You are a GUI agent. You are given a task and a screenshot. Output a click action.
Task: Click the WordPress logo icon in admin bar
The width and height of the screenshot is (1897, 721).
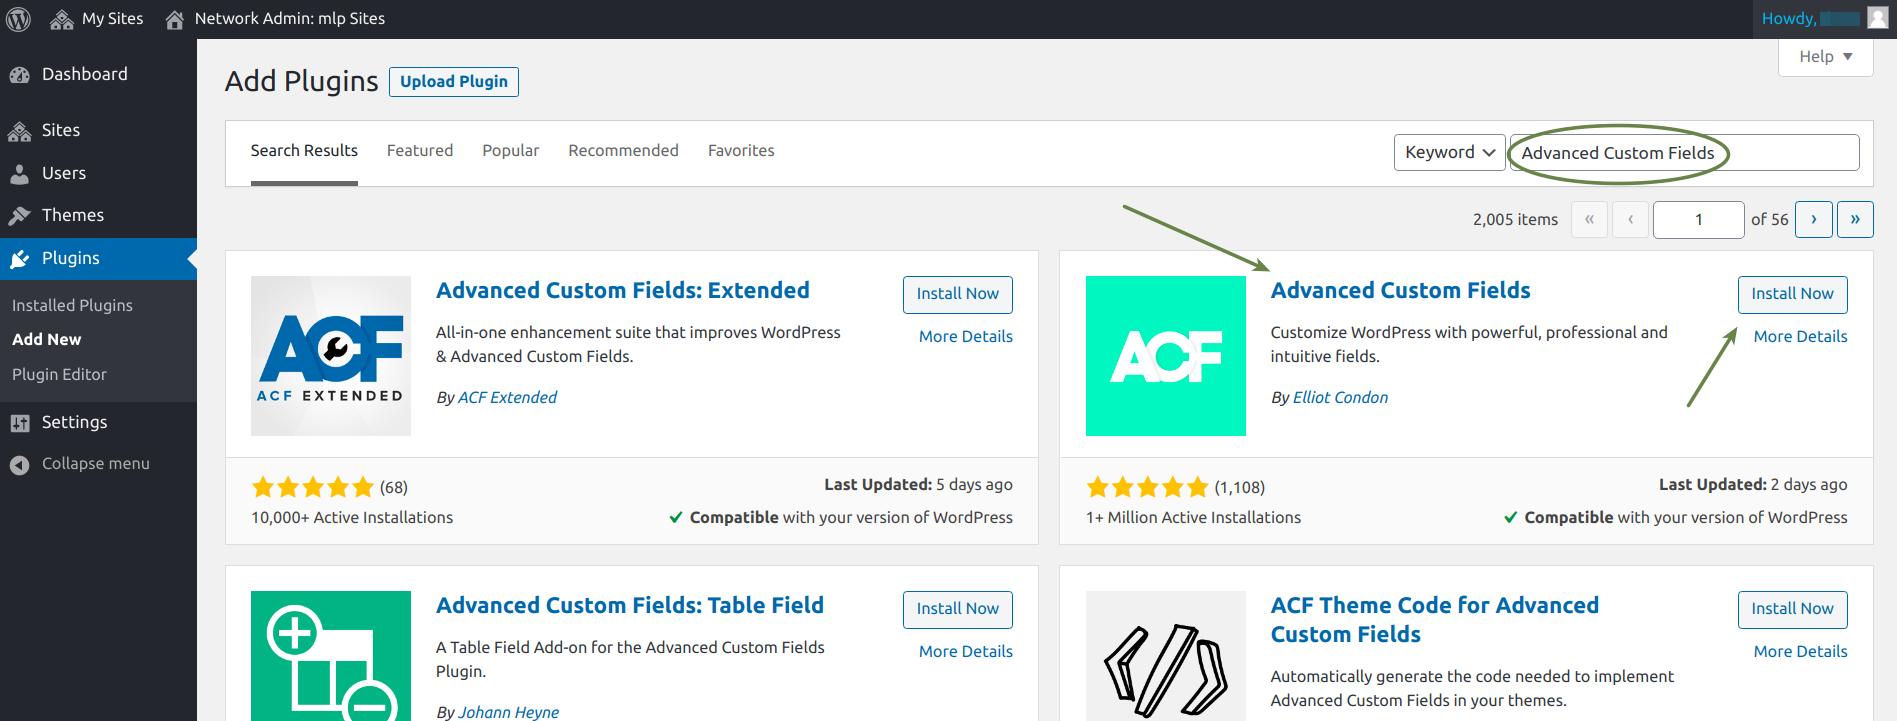point(18,19)
